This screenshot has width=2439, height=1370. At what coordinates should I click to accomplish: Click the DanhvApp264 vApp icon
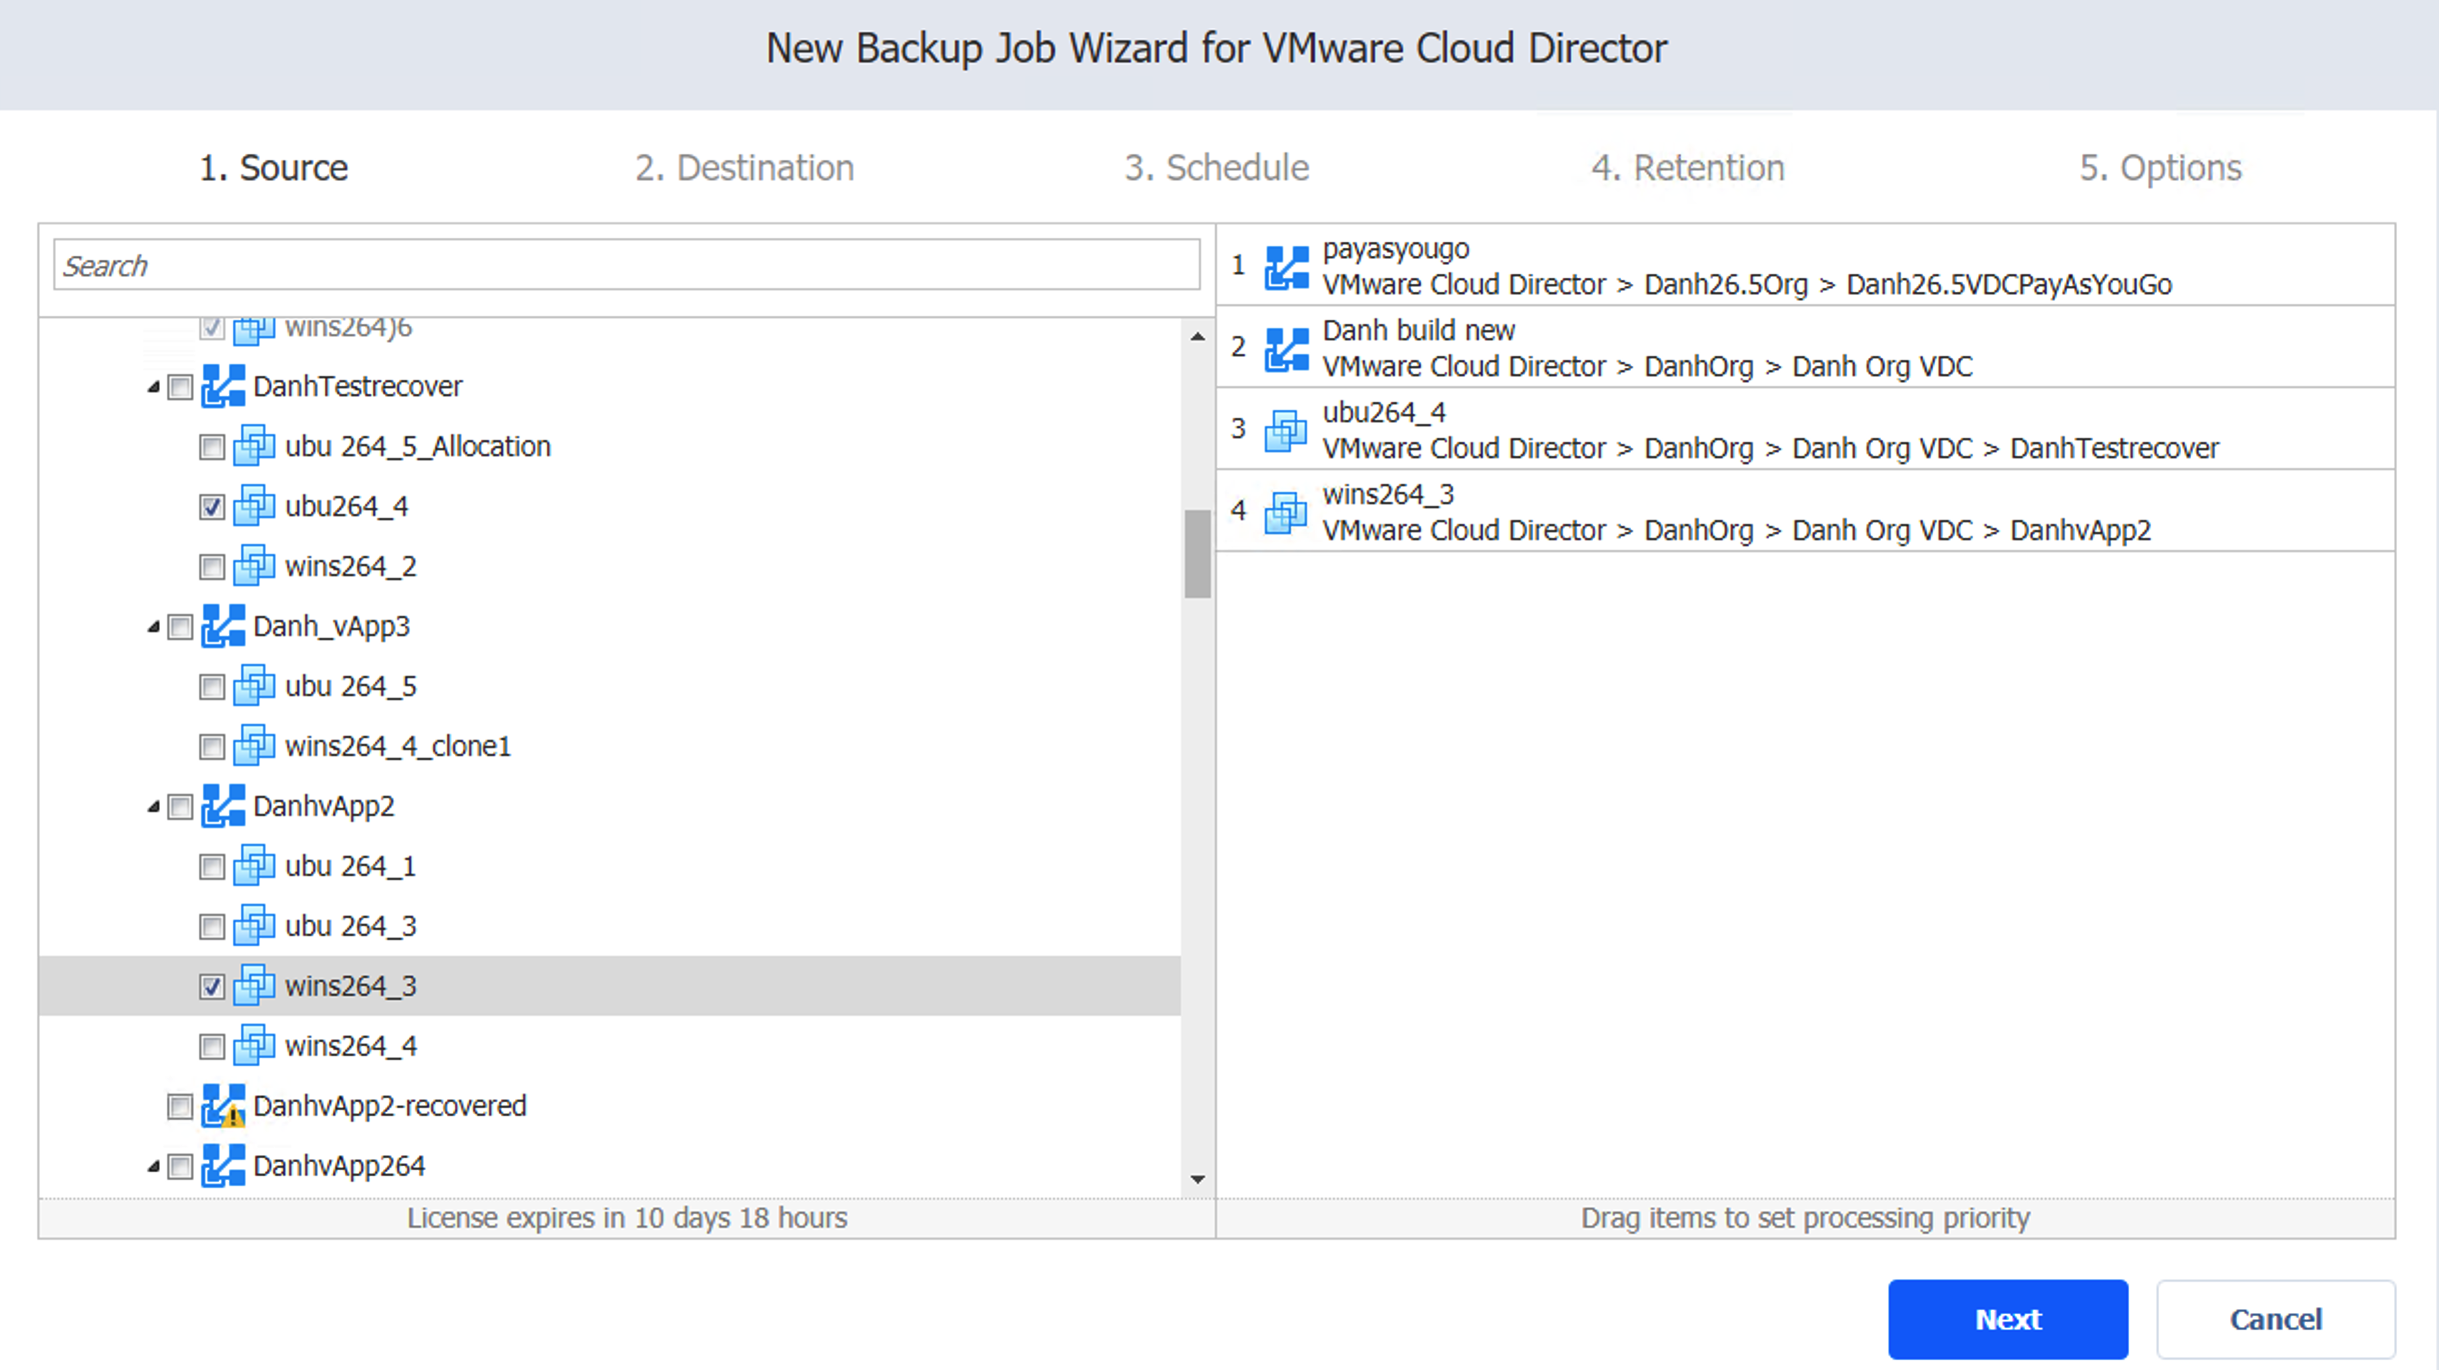pos(223,1166)
